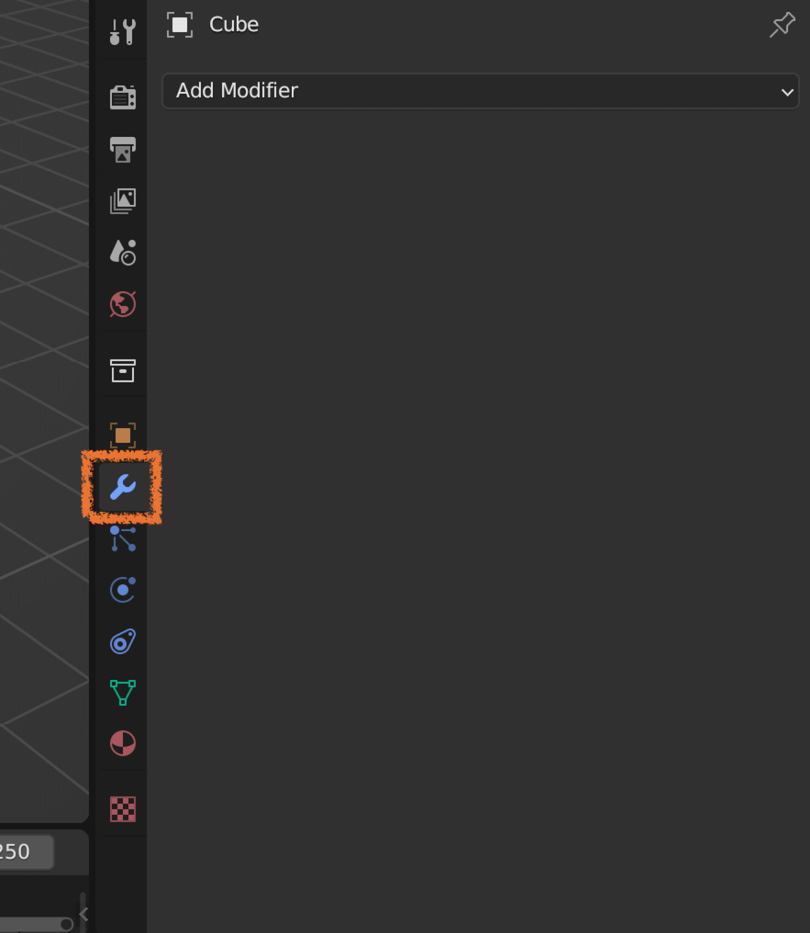Open the Scene properties icon
Image resolution: width=810 pixels, height=933 pixels.
[123, 252]
